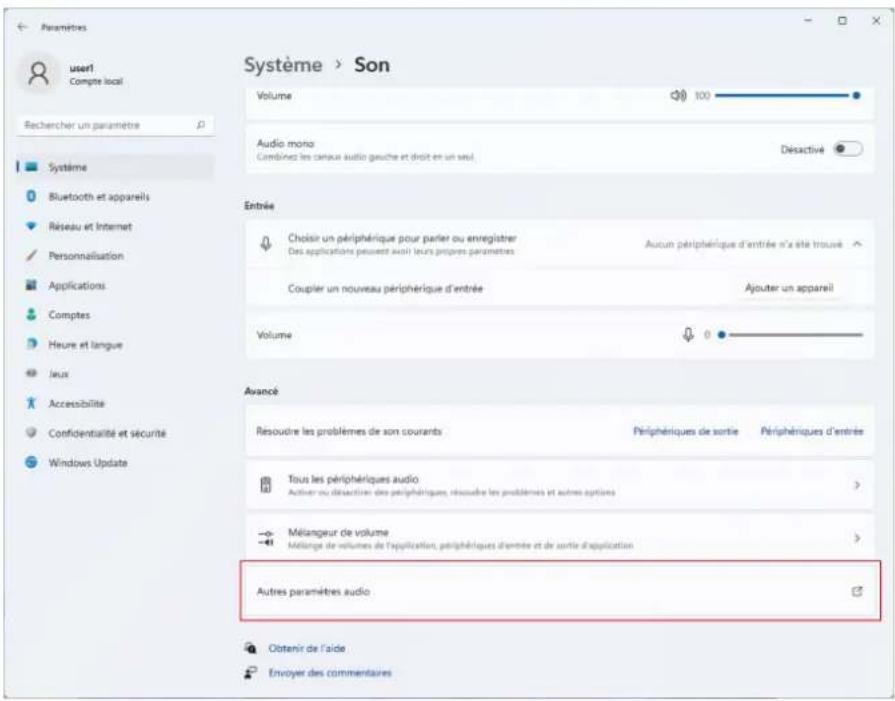
Task: Click Système in the breadcrumb
Action: click(x=283, y=65)
